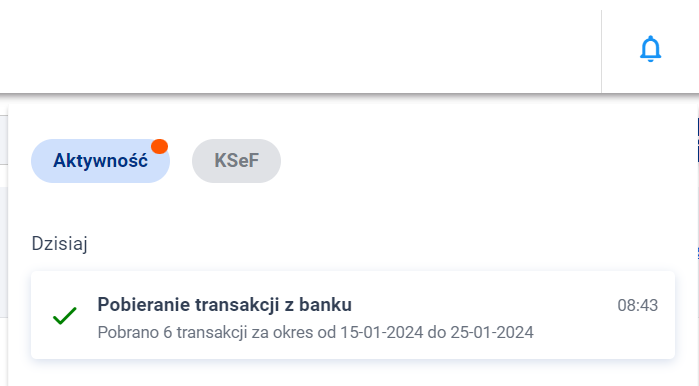Image resolution: width=699 pixels, height=386 pixels.
Task: Switch to the KSeF tab
Action: (x=236, y=160)
